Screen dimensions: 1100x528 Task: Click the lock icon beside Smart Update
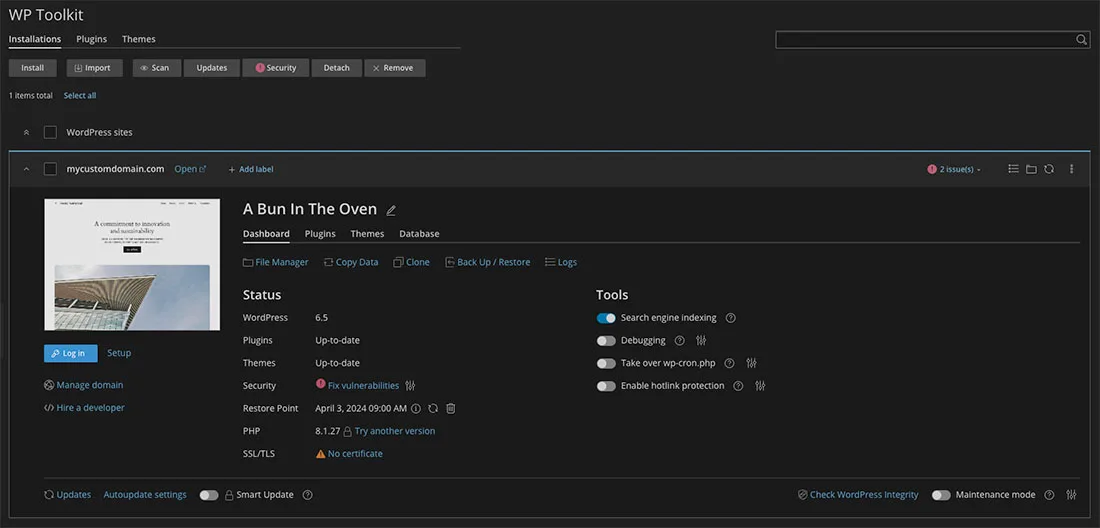tap(229, 495)
